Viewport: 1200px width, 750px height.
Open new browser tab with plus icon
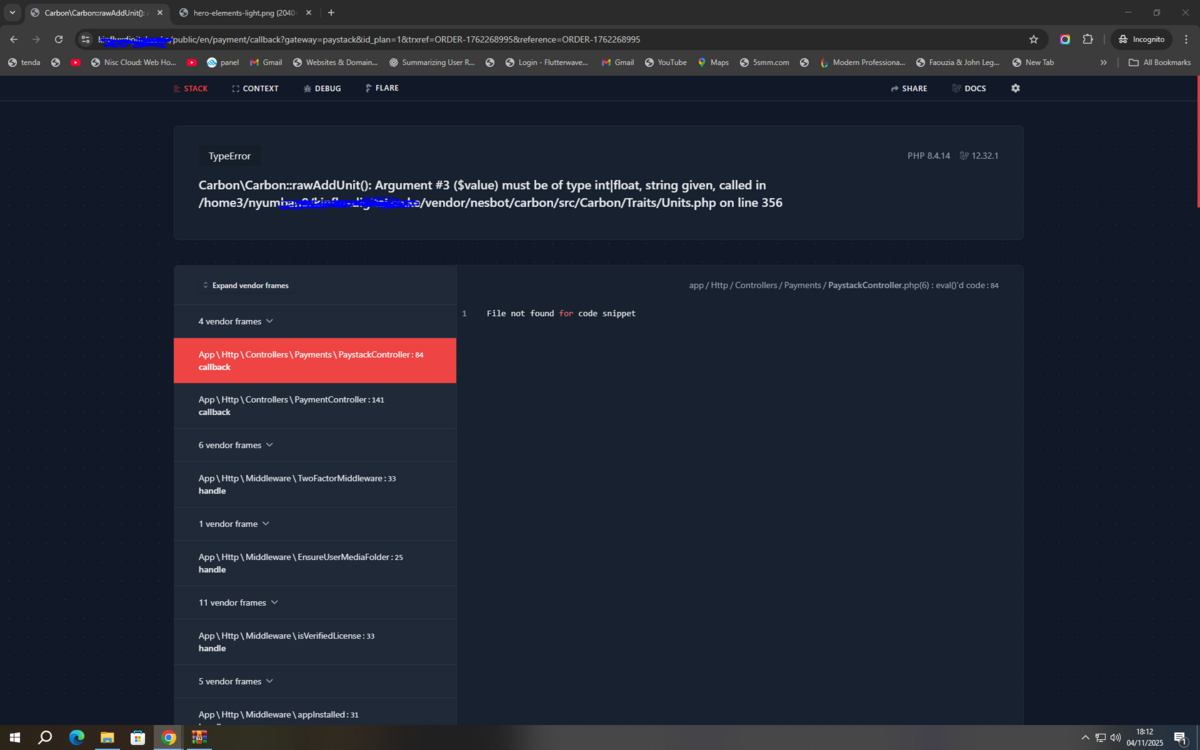pyautogui.click(x=331, y=13)
